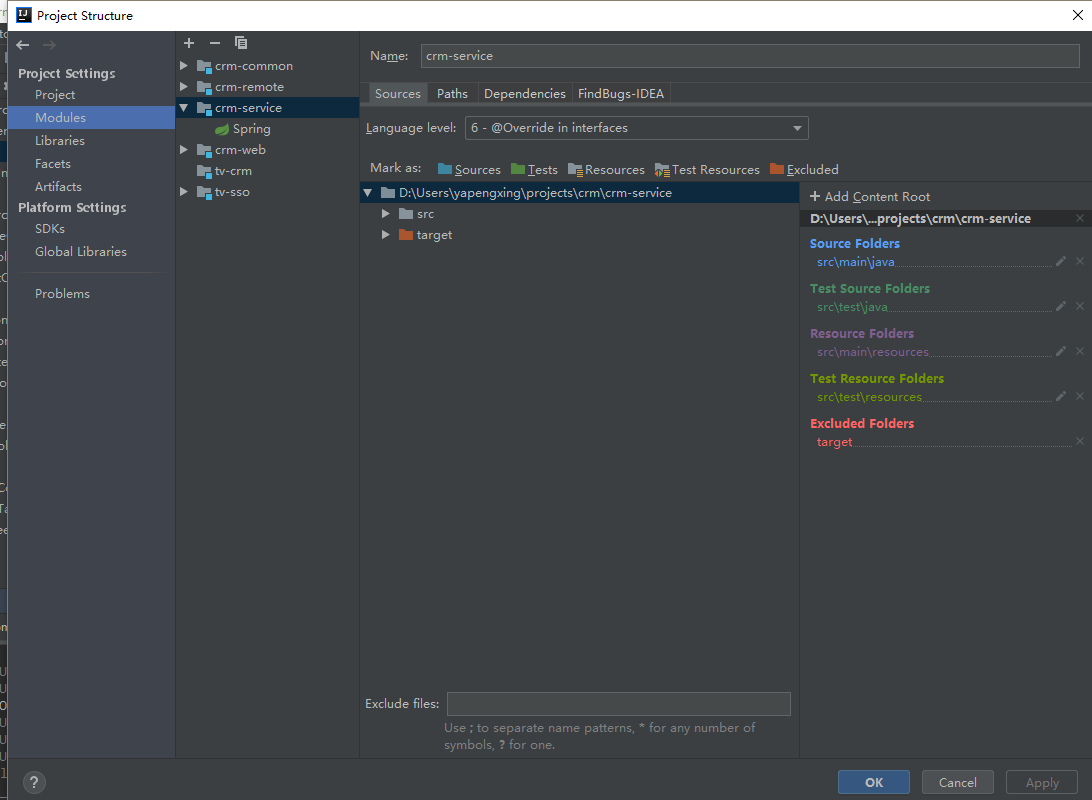Open Project settings section
This screenshot has height=800, width=1092.
(55, 95)
